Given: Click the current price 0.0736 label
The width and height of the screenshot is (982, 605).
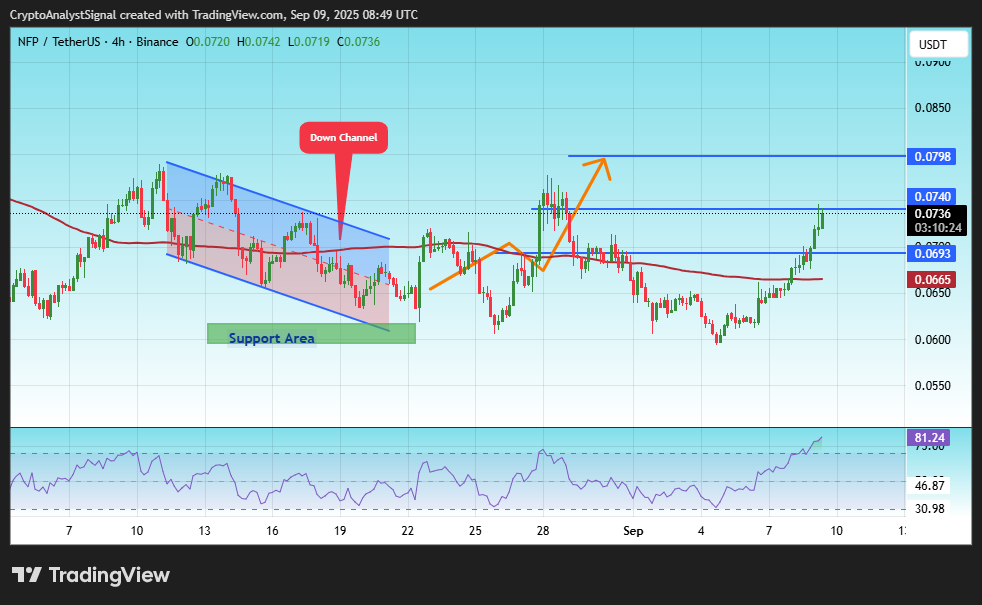Looking at the screenshot, I should coord(933,214).
